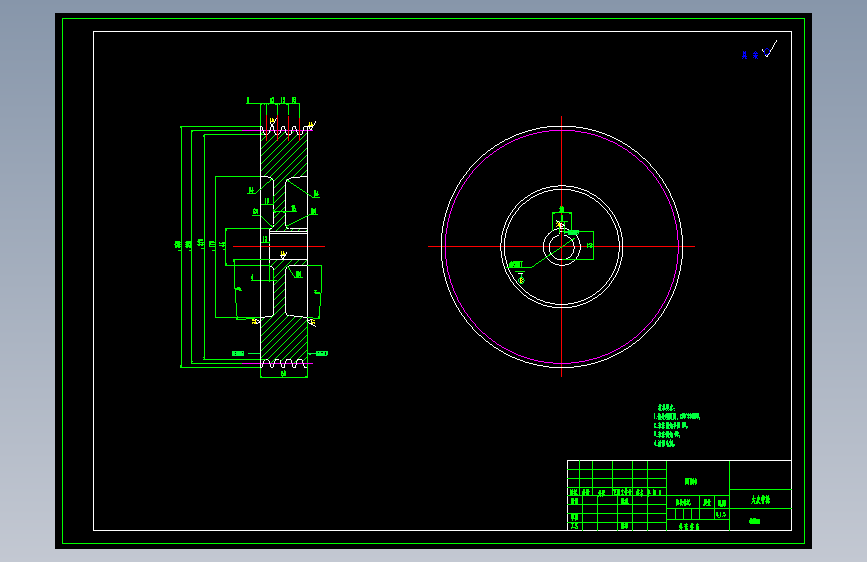Pick the top V-groove profile of section
The height and width of the screenshot is (562, 867).
point(284,131)
